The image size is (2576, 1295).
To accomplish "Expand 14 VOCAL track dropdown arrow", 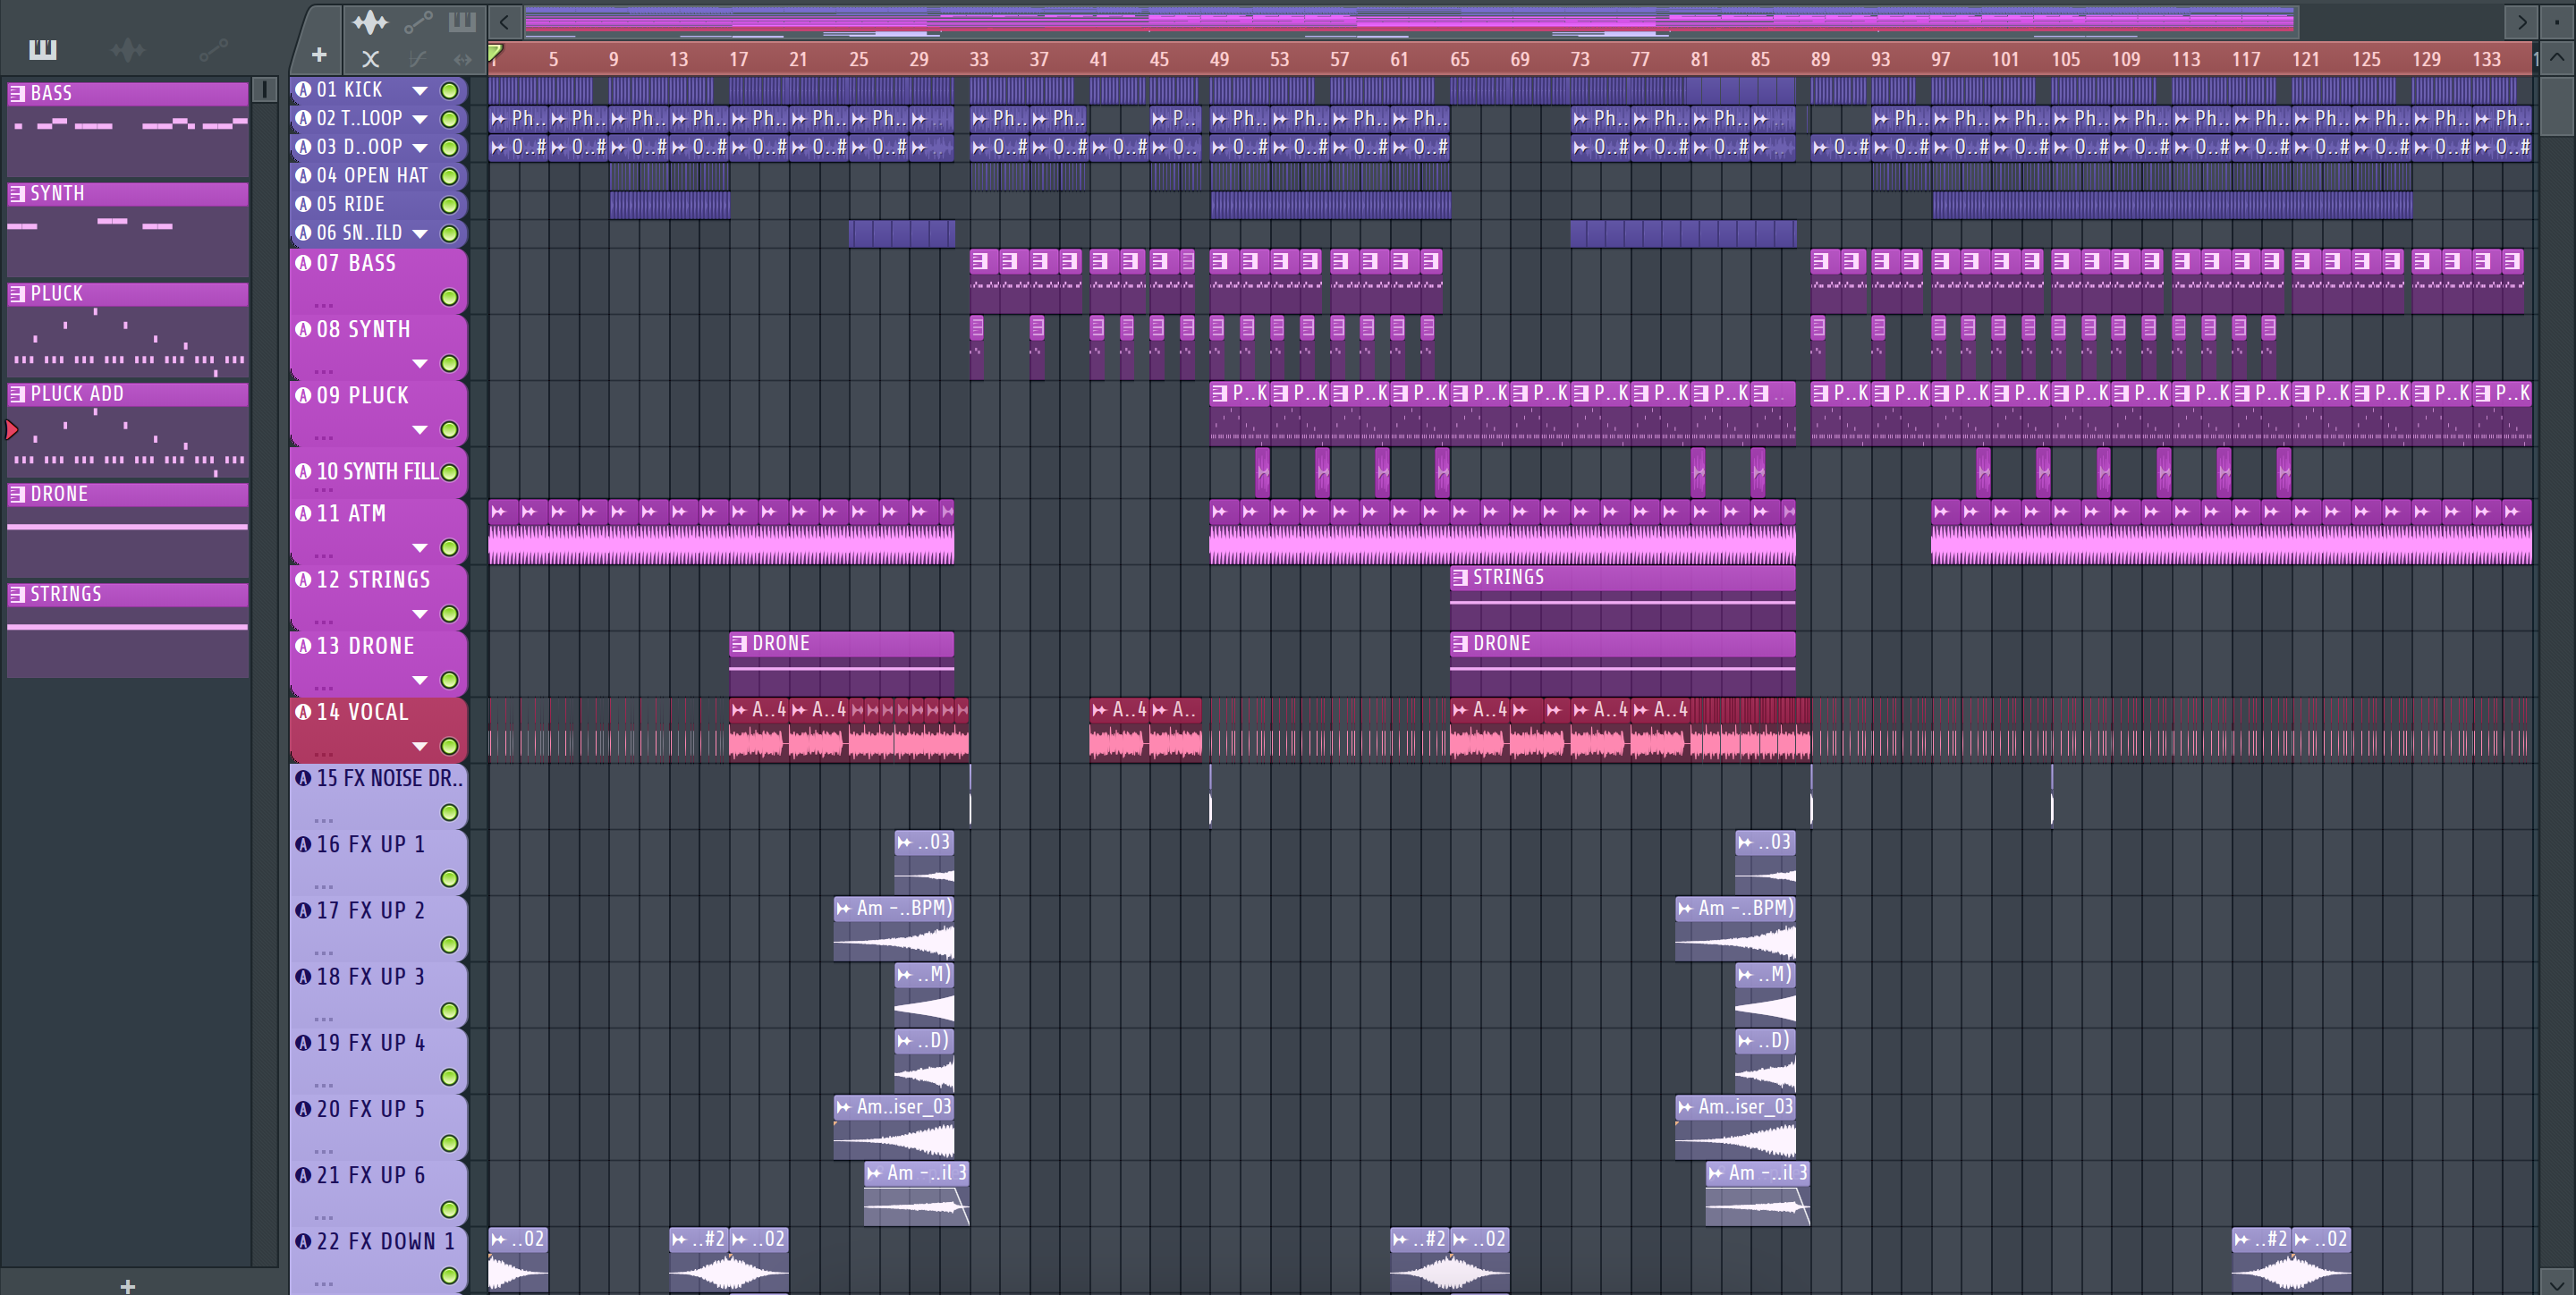I will tap(421, 746).
